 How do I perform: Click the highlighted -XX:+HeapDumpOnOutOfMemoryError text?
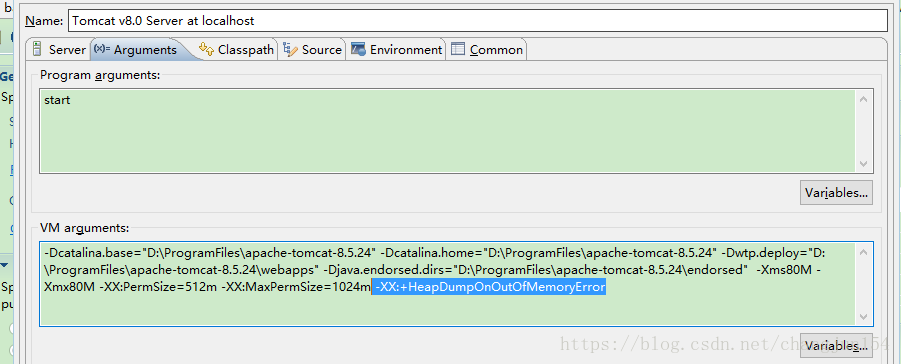[x=489, y=288]
